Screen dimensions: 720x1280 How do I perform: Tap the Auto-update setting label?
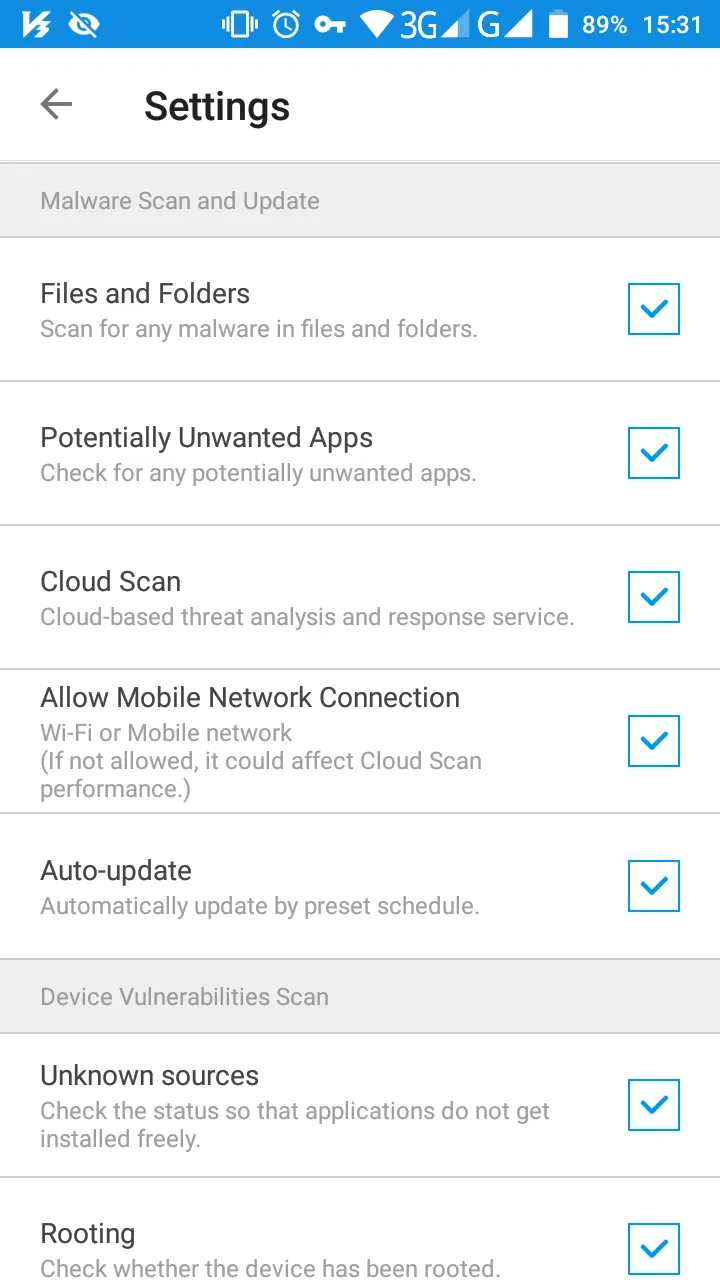tap(116, 871)
